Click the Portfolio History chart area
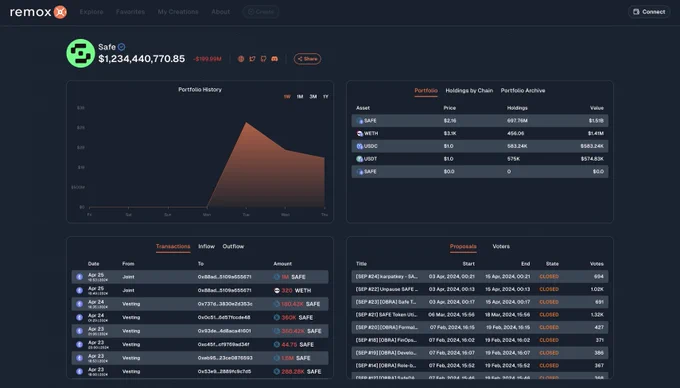This screenshot has height=388, width=680. pos(207,157)
